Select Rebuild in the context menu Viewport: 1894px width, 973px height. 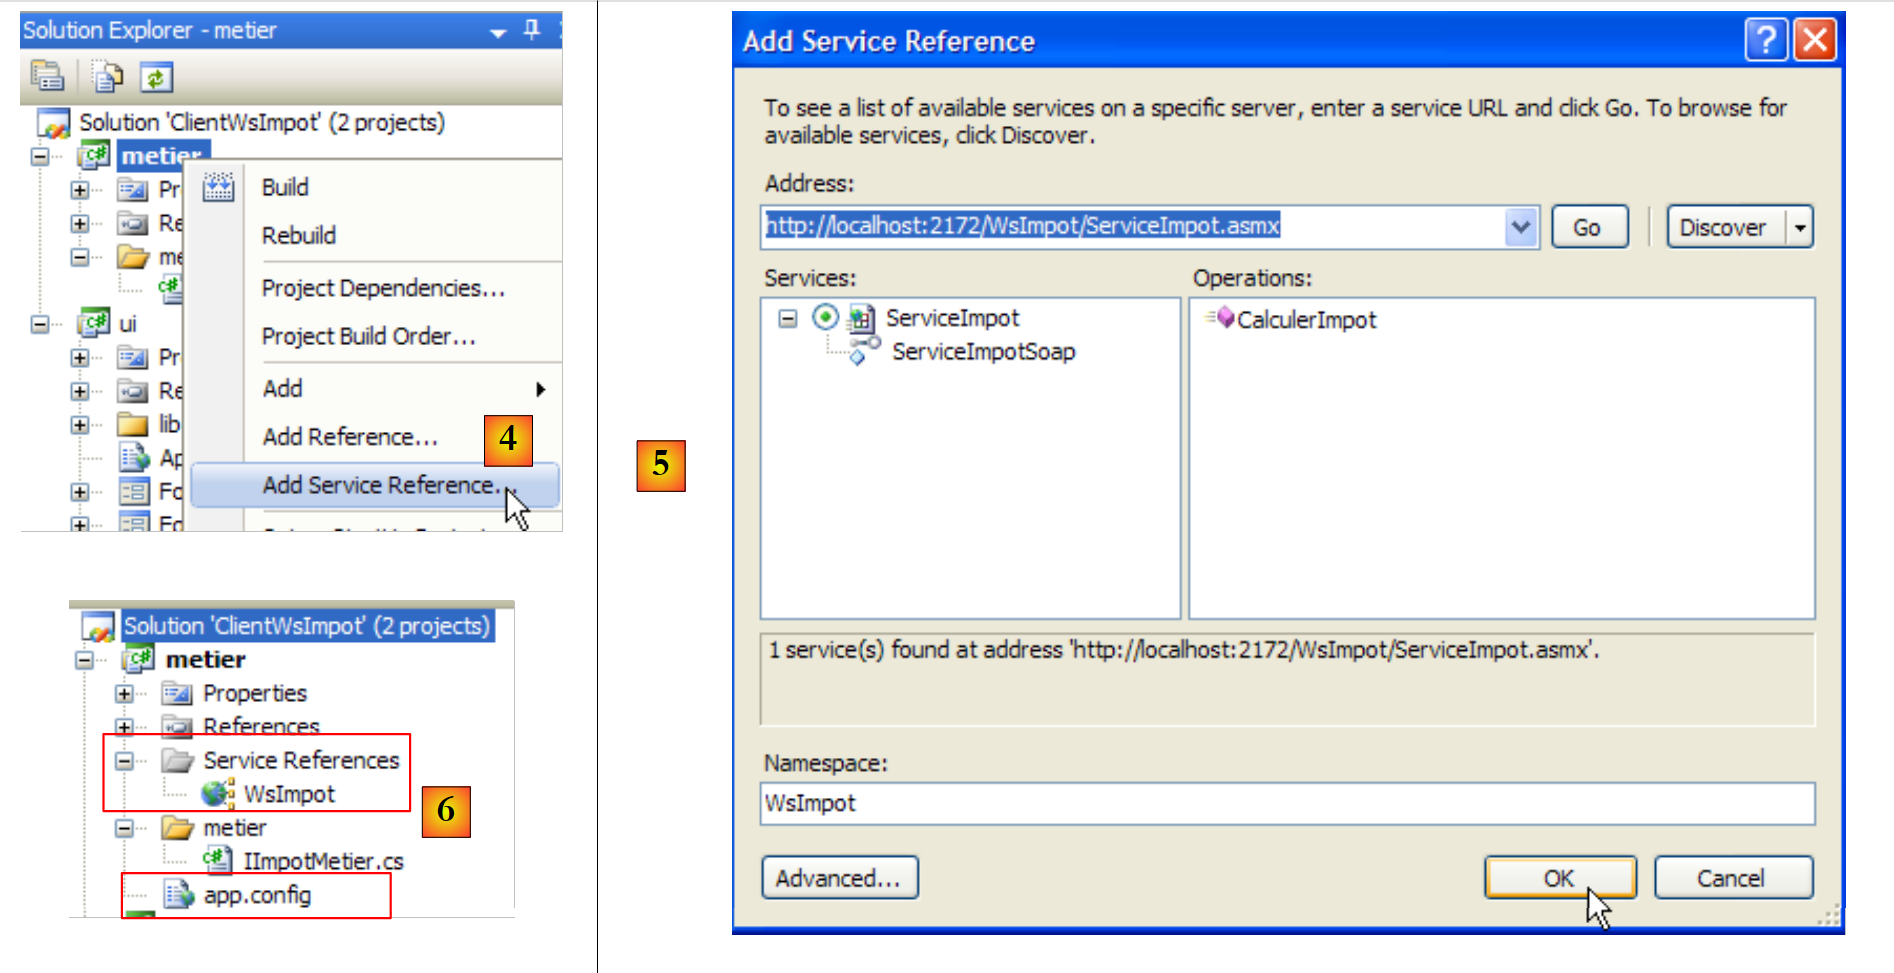[298, 235]
